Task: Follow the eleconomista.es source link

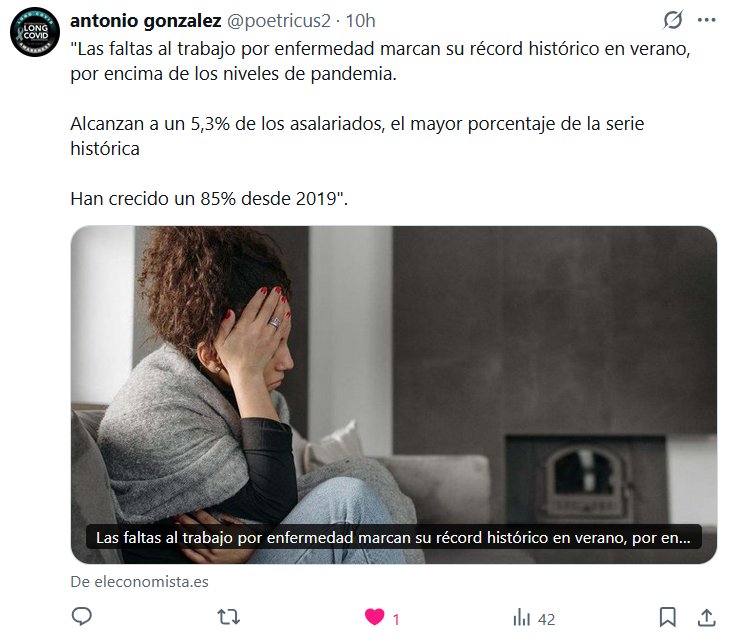Action: pyautogui.click(x=139, y=582)
